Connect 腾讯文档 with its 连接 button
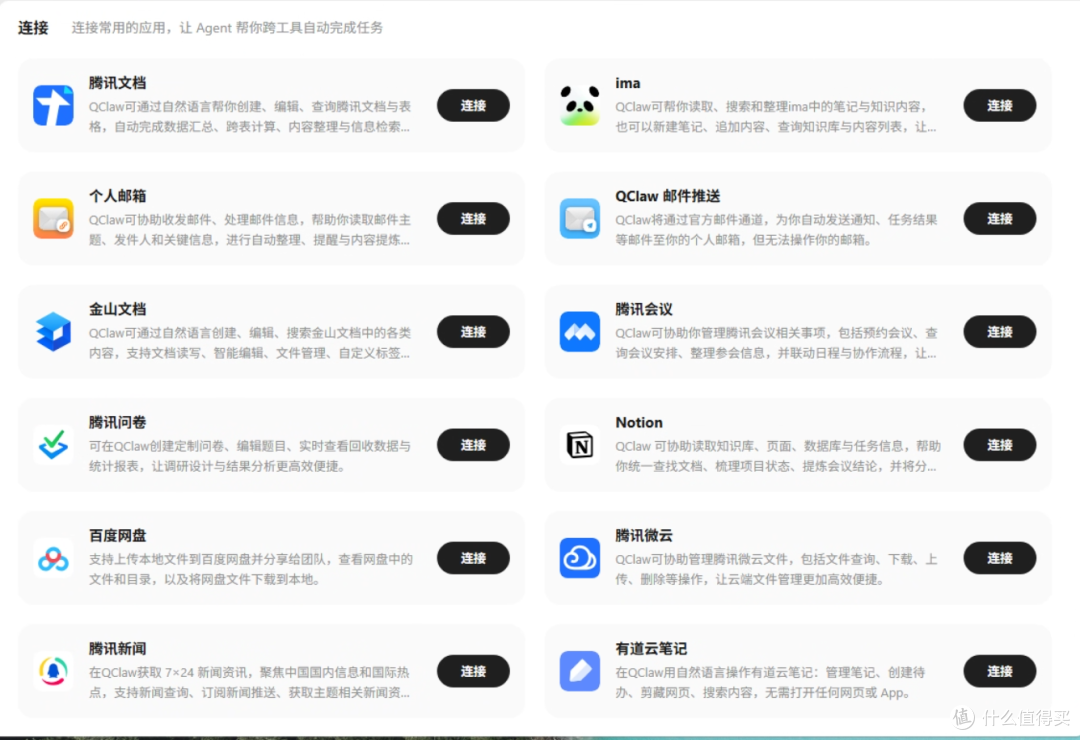The height and width of the screenshot is (740, 1080). 473,105
